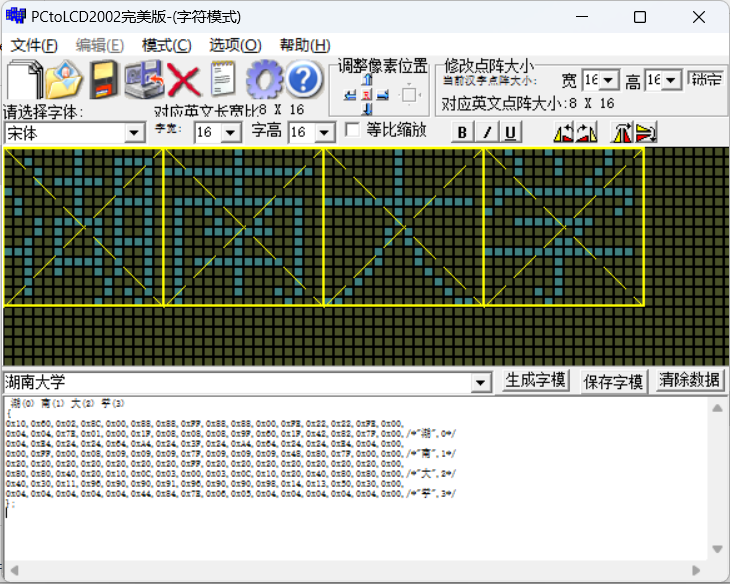Click the horizontal scrollbar right arrow
The image size is (730, 584).
(x=696, y=570)
